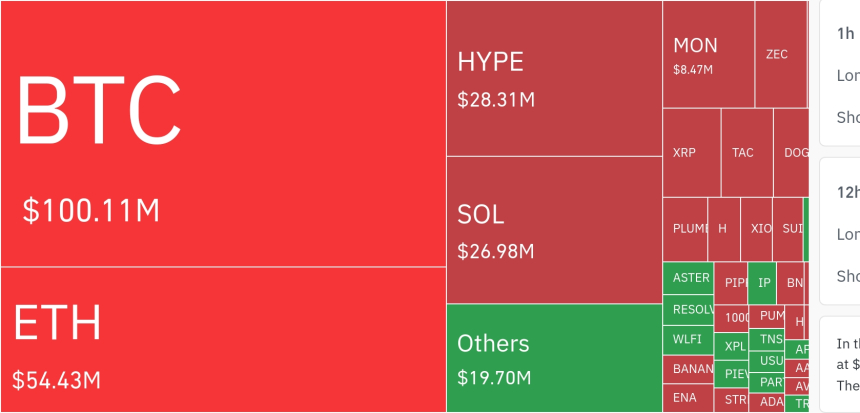
Task: Select the ENA tile
Action: coord(688,398)
